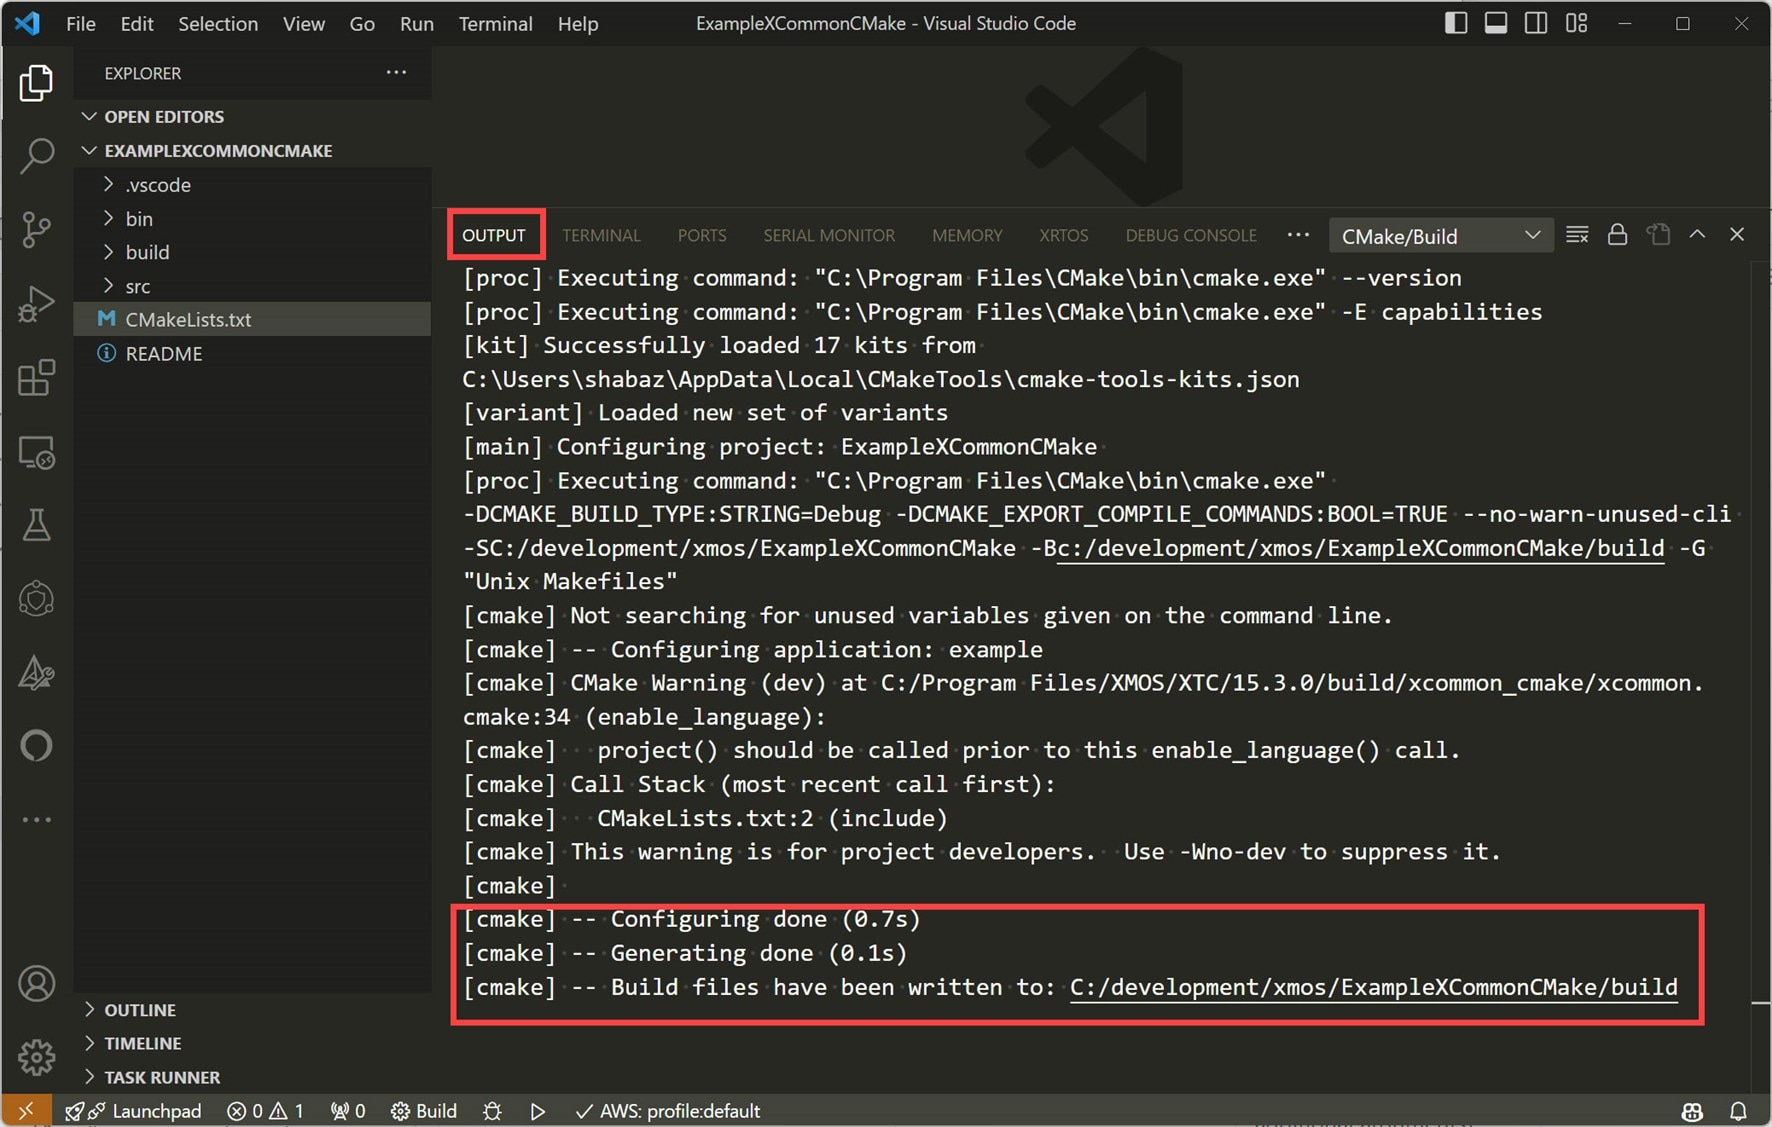Open the notifications bell icon
Image resolution: width=1772 pixels, height=1127 pixels.
[1739, 1111]
